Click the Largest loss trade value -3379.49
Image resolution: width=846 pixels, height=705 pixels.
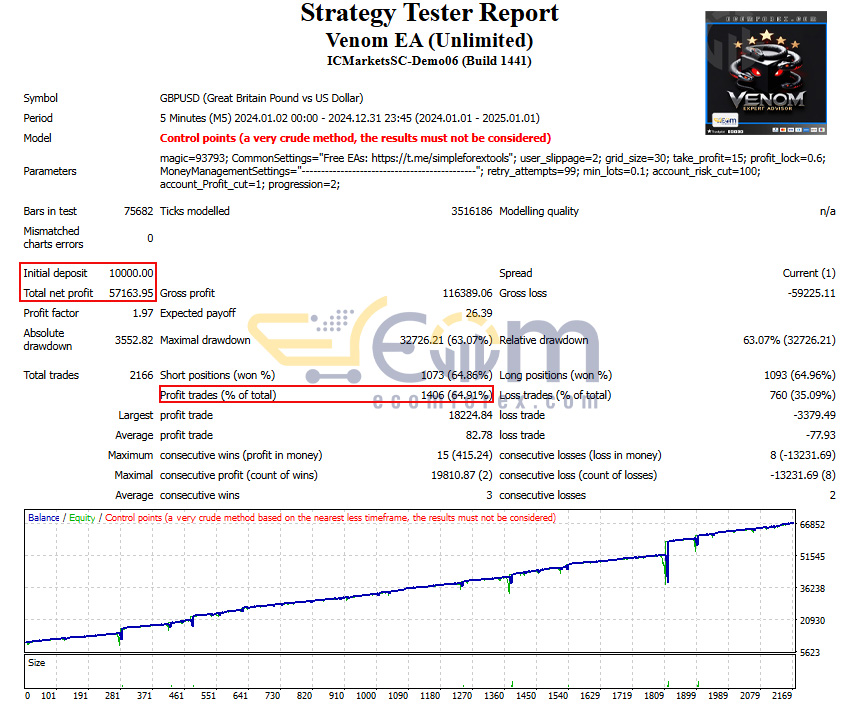point(815,415)
